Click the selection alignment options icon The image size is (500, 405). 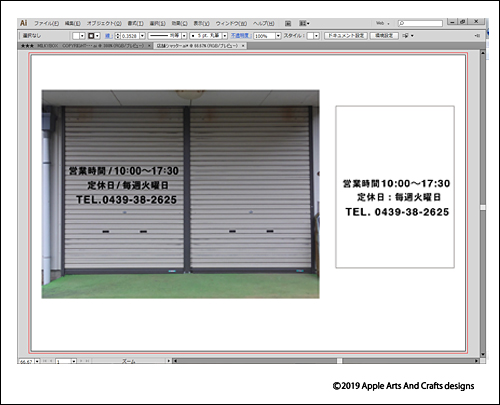(407, 35)
